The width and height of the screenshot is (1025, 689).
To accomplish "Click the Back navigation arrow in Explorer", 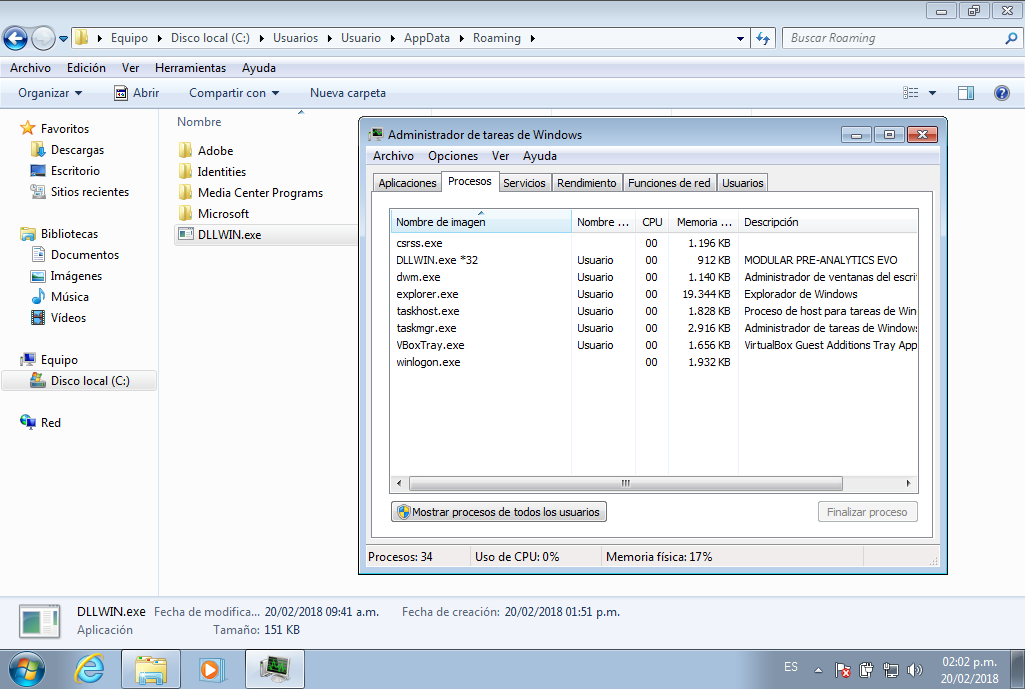I will point(16,38).
